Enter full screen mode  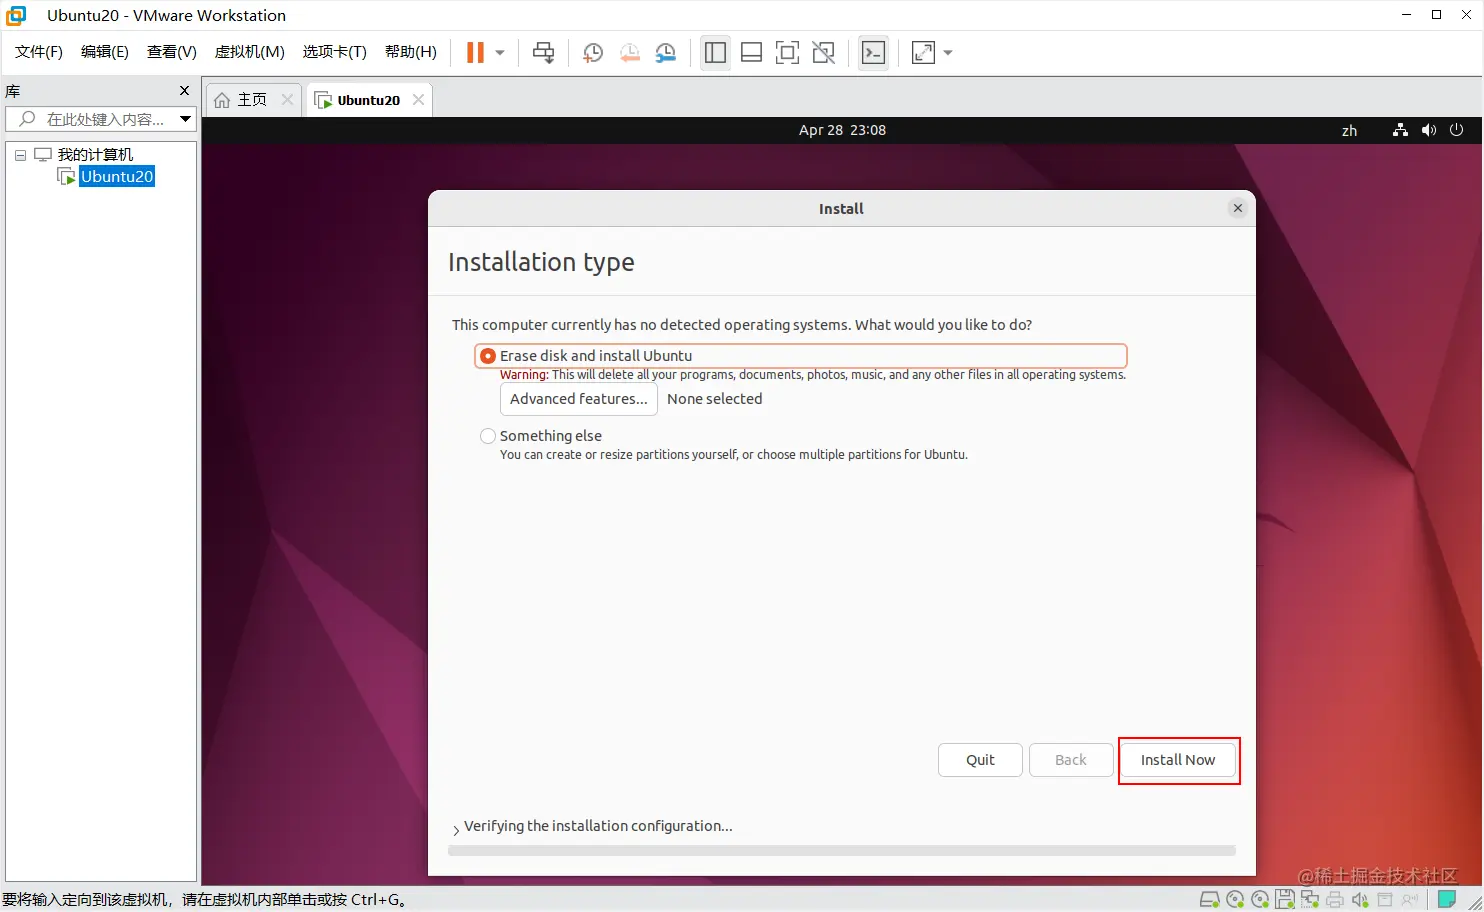coord(787,53)
